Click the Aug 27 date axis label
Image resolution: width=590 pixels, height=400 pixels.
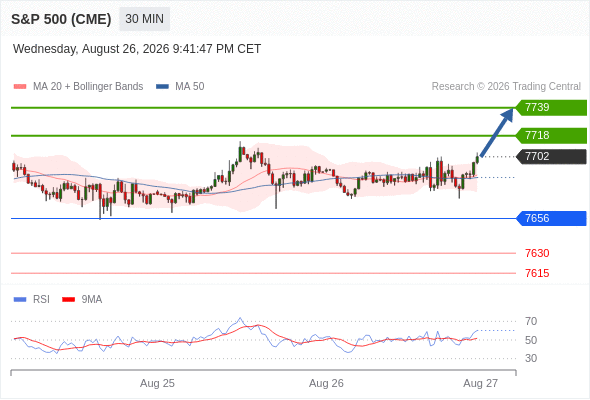point(481,383)
